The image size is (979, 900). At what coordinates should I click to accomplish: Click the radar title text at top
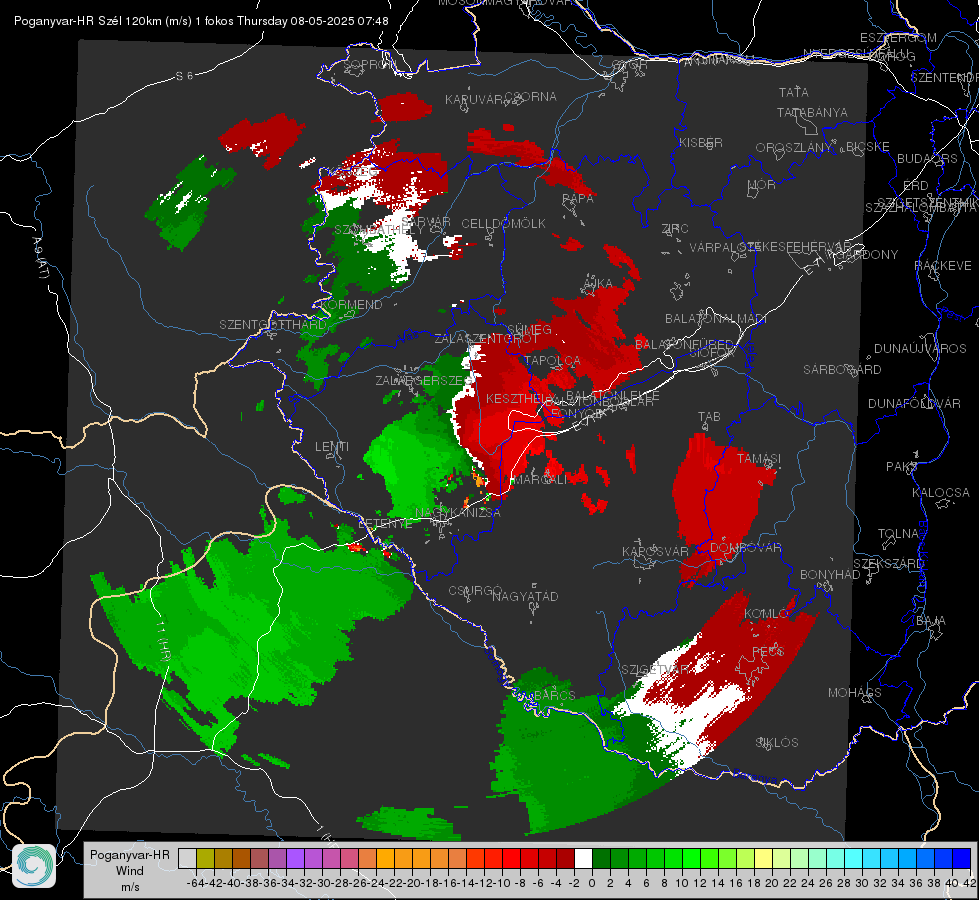click(201, 21)
